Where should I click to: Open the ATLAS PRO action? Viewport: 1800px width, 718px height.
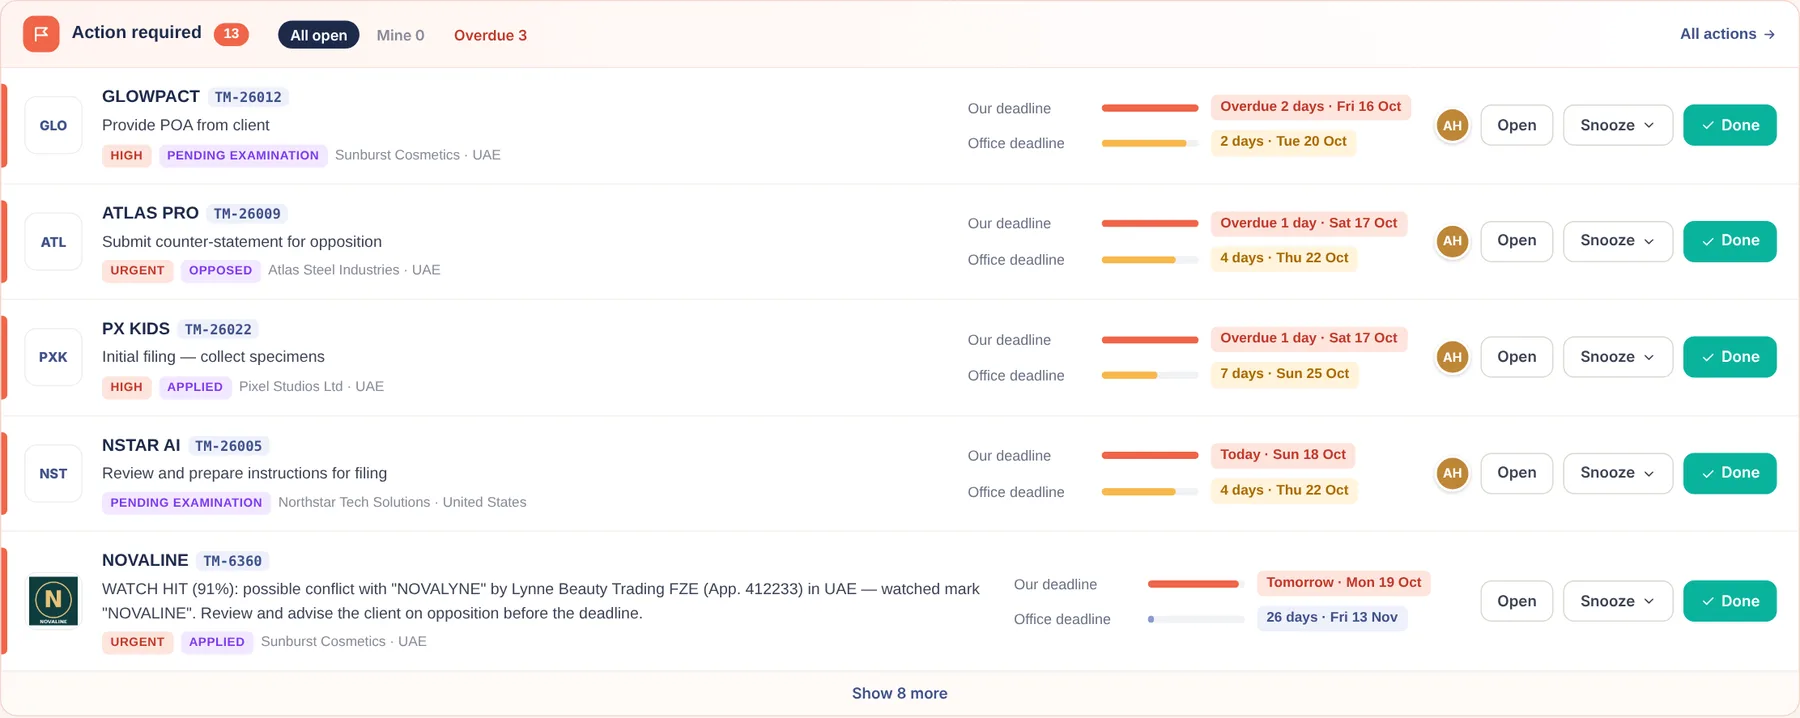1516,241
